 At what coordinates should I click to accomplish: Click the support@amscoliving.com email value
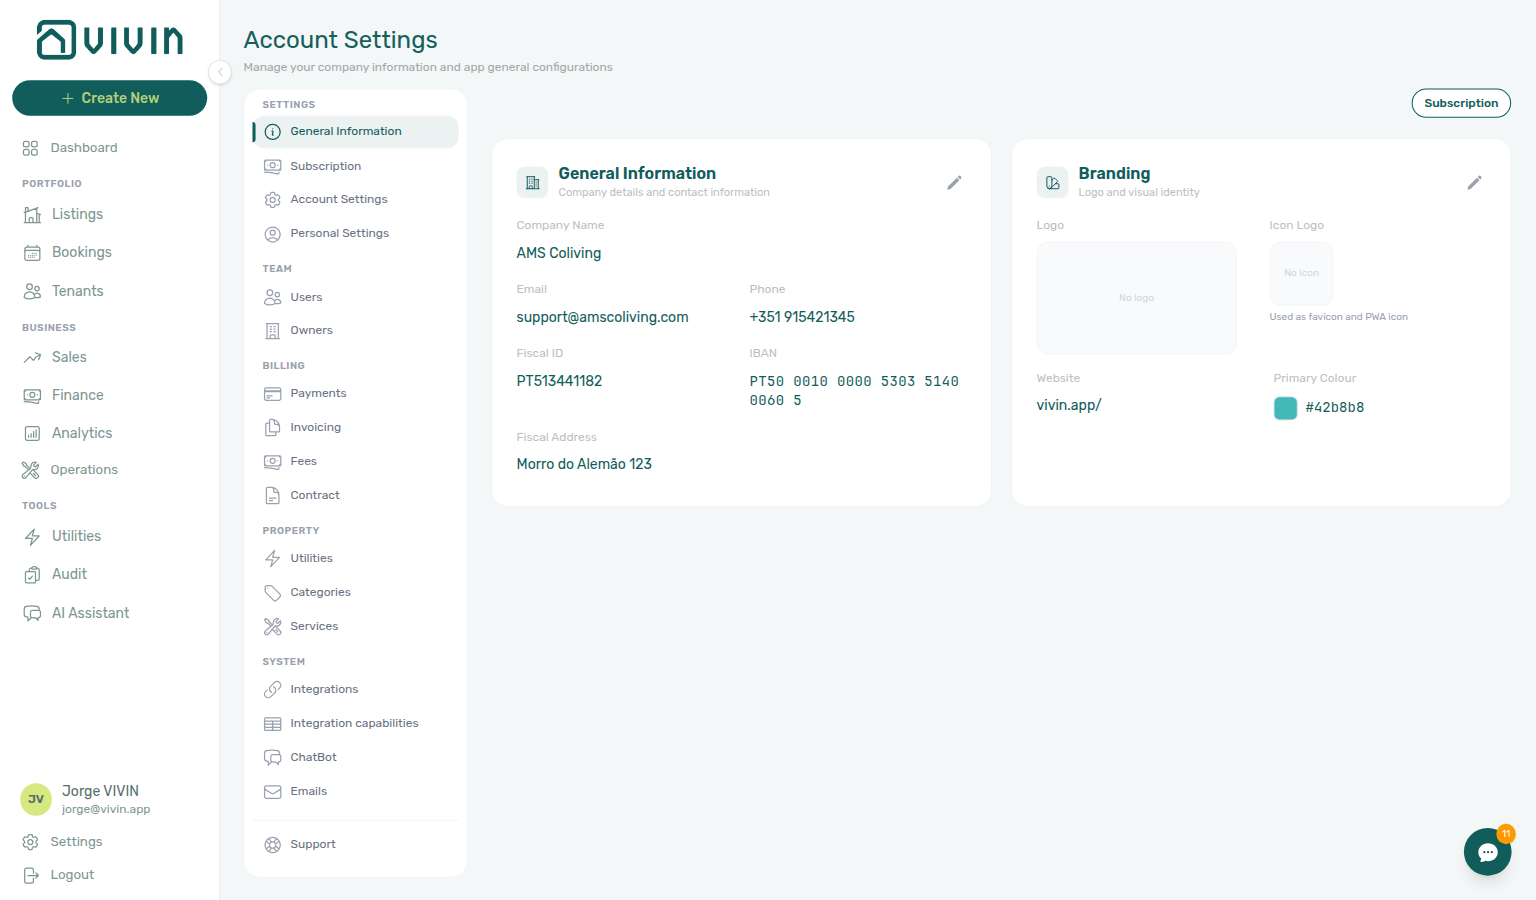point(602,317)
